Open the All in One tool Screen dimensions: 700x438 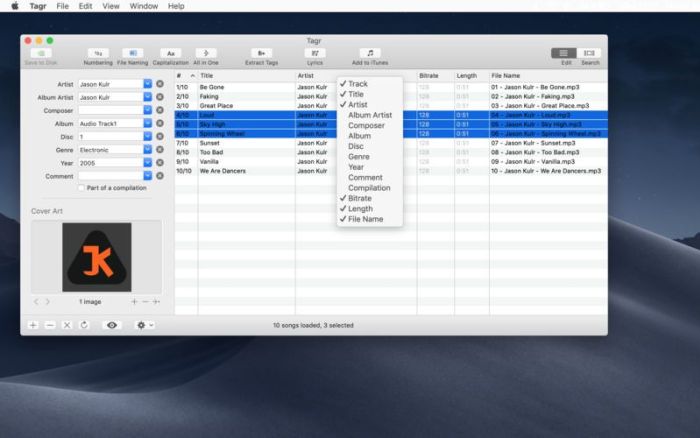(205, 53)
